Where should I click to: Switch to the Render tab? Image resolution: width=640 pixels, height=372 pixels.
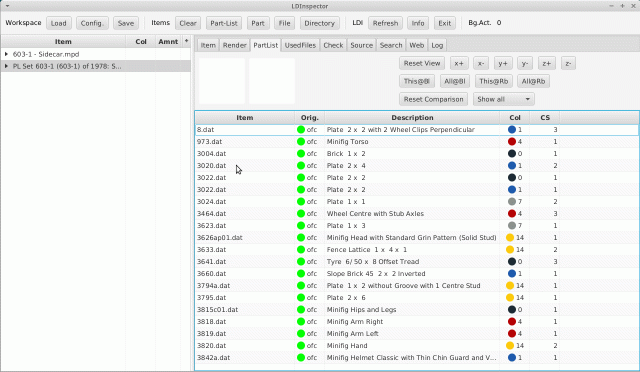pyautogui.click(x=234, y=45)
